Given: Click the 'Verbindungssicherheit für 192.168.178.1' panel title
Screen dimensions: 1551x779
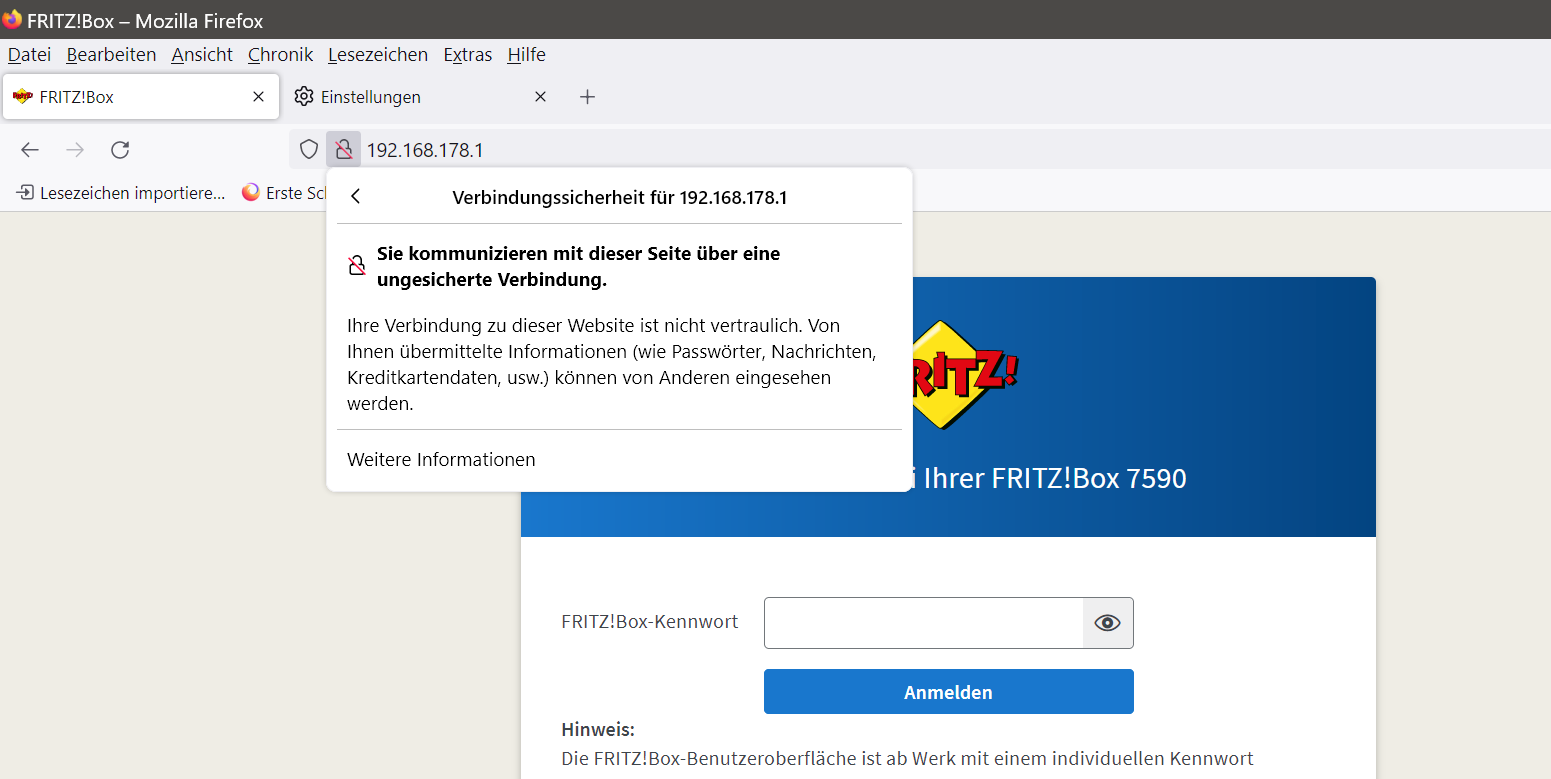Looking at the screenshot, I should point(620,198).
